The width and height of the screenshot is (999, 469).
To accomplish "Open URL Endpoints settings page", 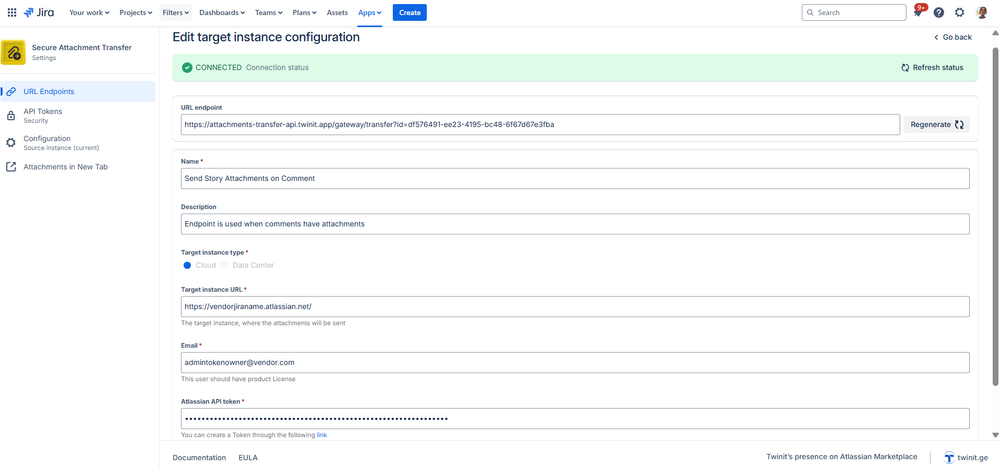I will 78,91.
